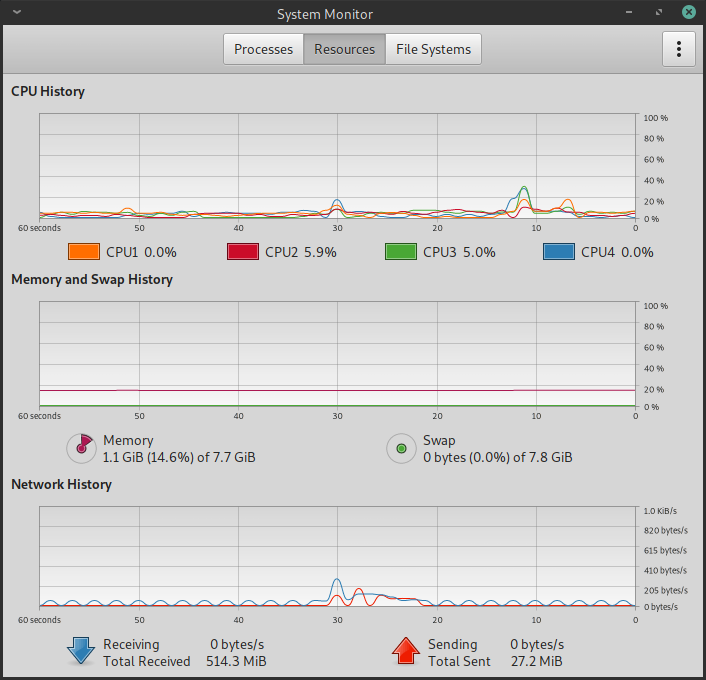Select the Resources tab
Screen dimensions: 706x680
tap(344, 49)
